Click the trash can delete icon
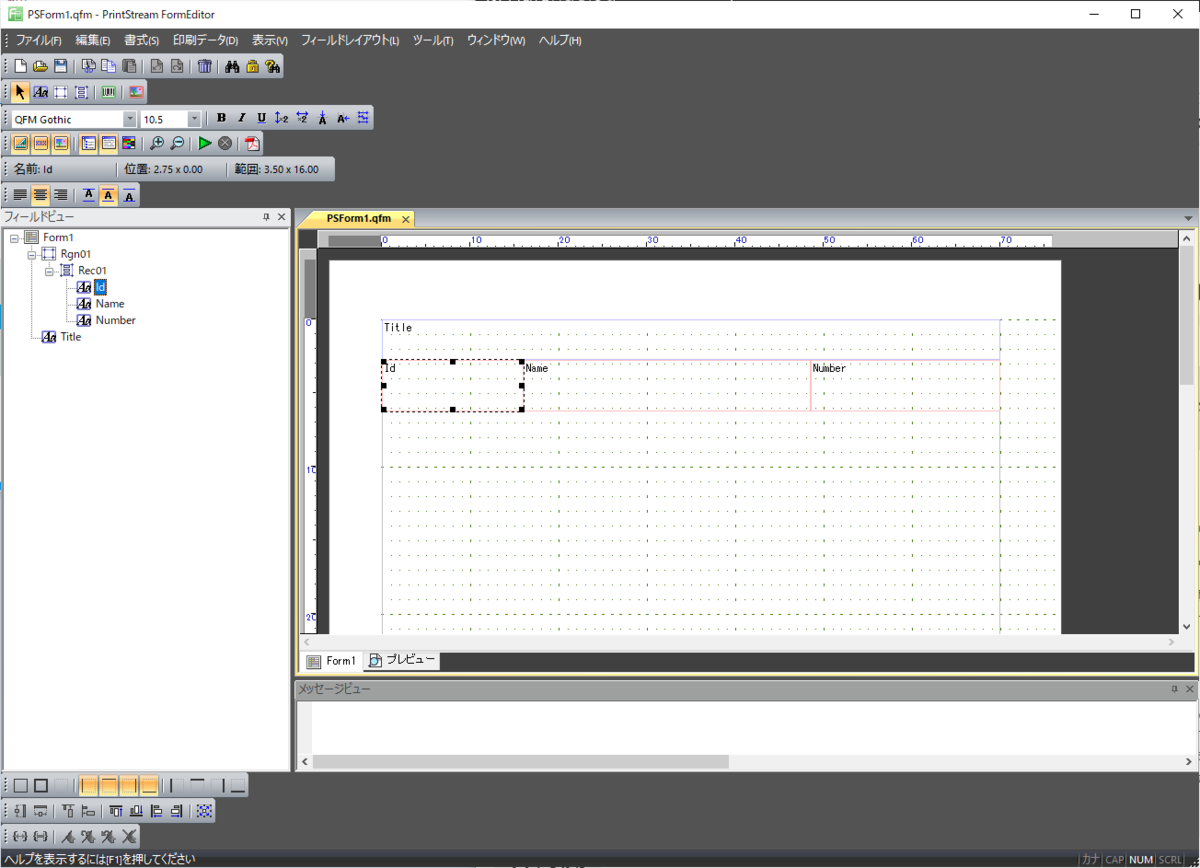The width and height of the screenshot is (1200, 868). (204, 66)
